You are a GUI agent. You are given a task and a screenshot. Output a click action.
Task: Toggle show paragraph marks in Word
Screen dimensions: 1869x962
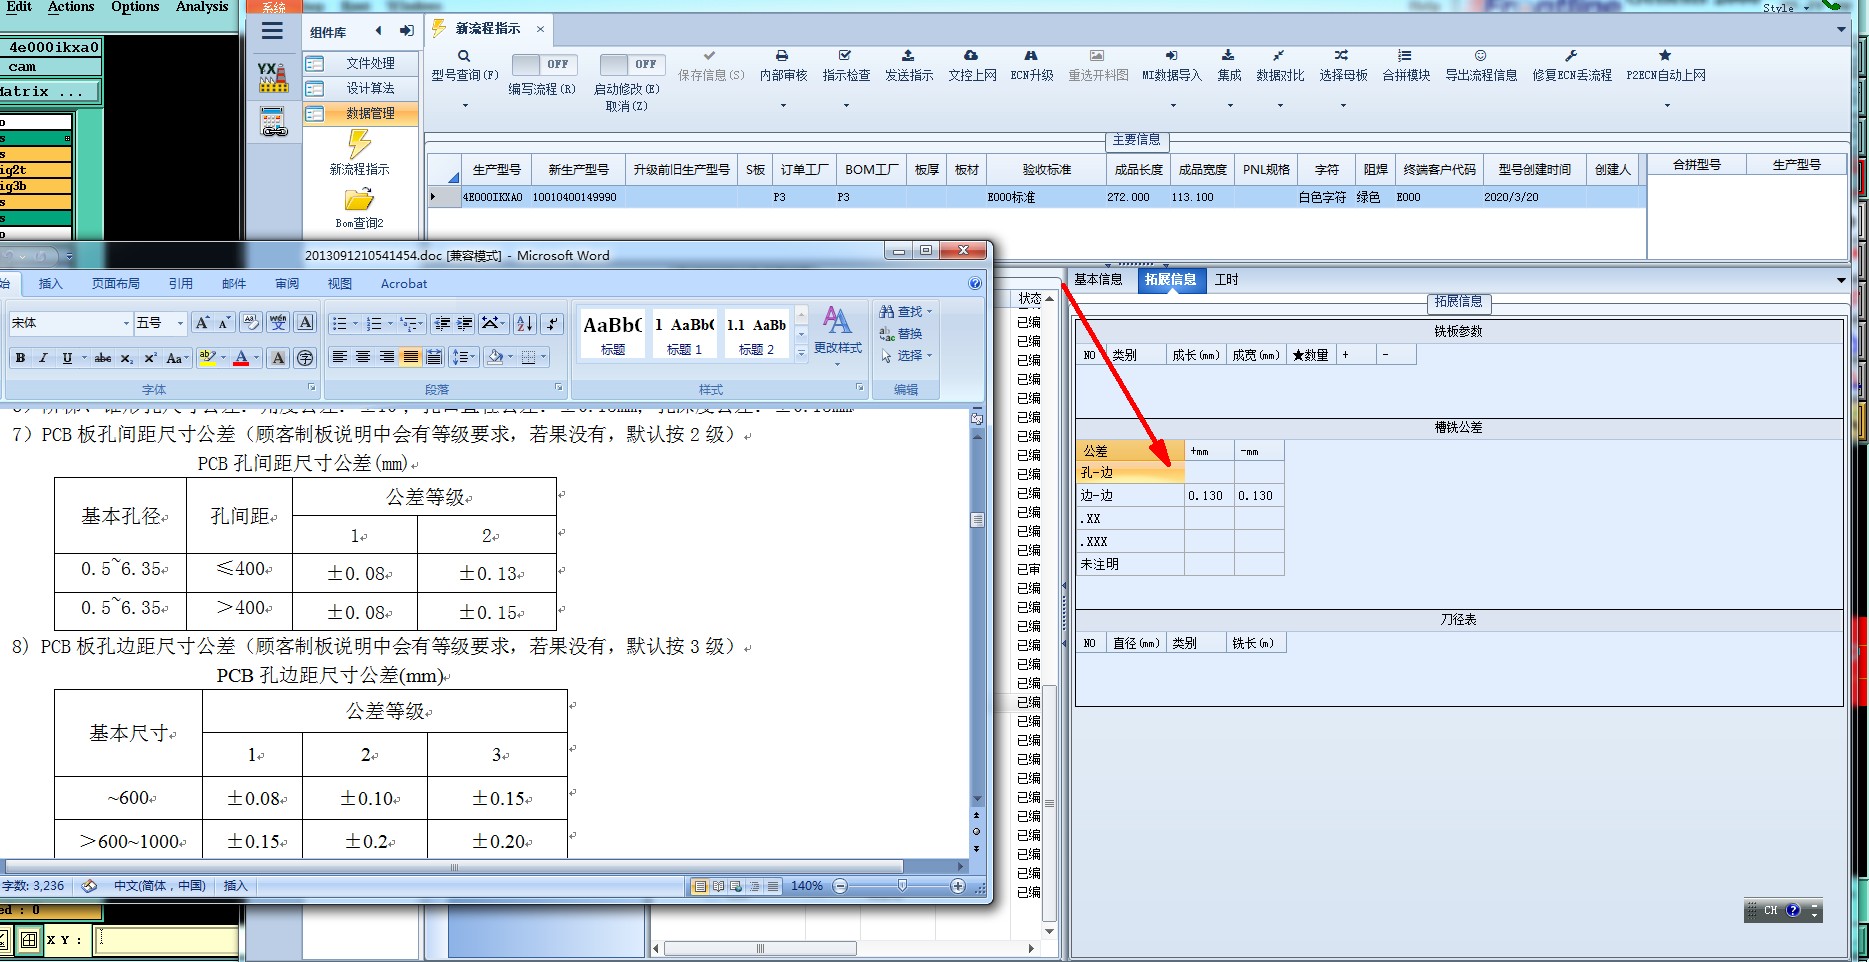(x=552, y=324)
